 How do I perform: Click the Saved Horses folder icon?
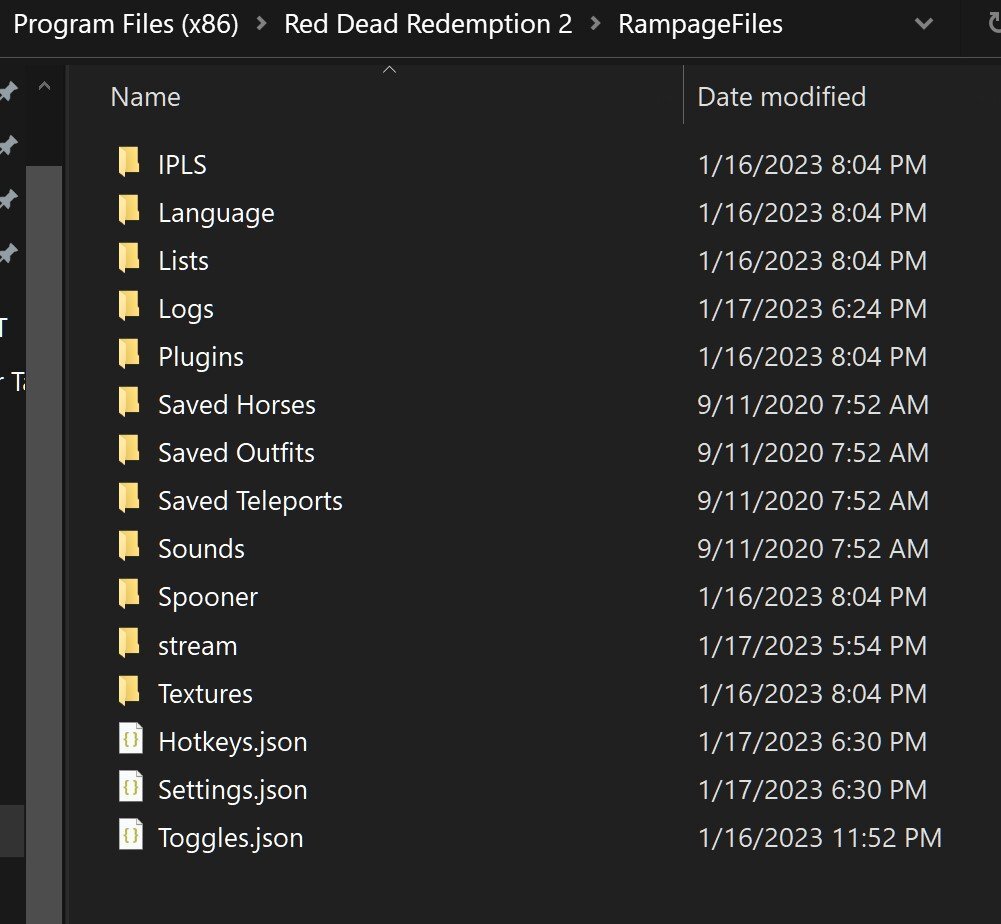click(129, 404)
